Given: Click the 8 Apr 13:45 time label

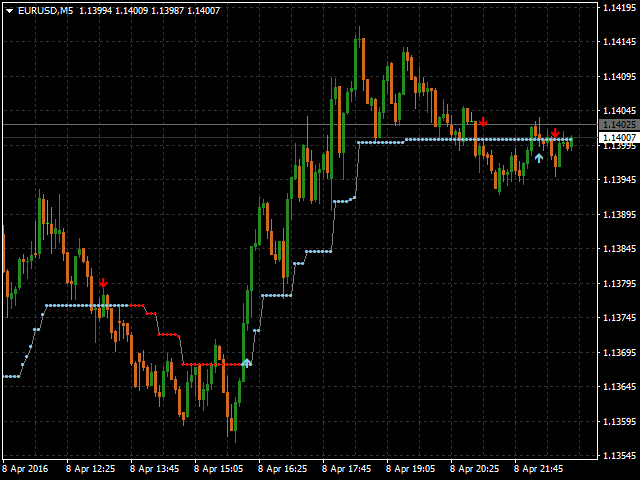Looking at the screenshot, I should 155,469.
